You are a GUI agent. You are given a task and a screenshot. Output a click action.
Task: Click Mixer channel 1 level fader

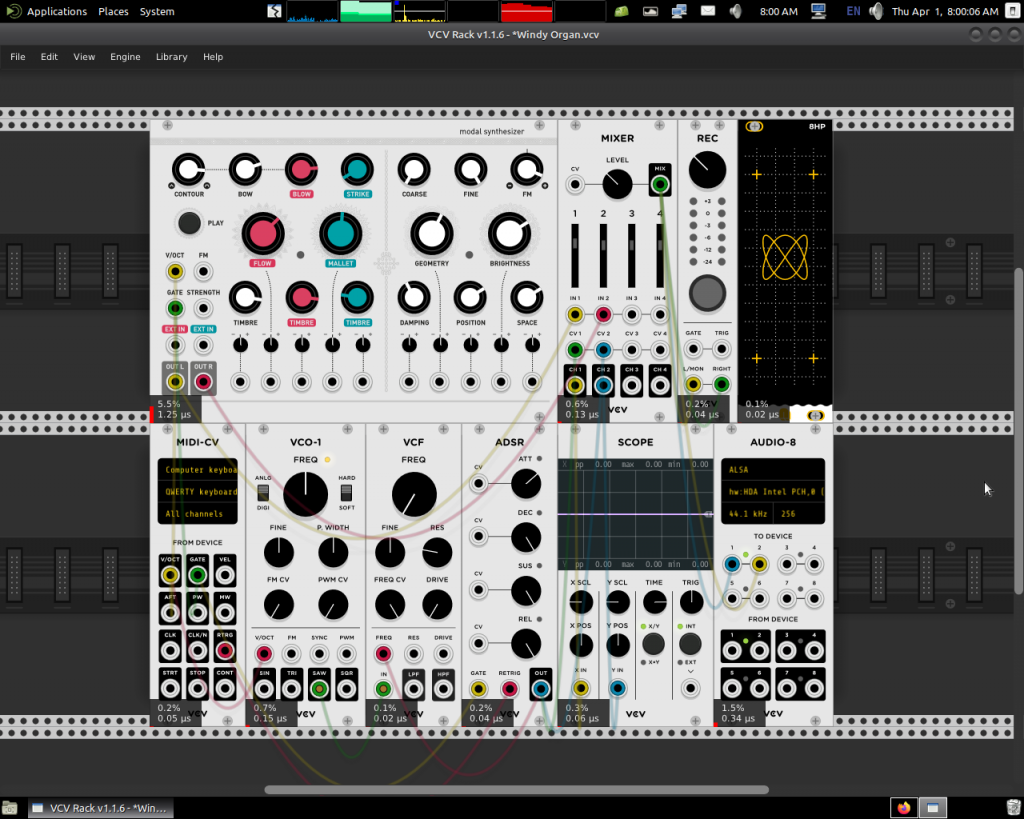tap(575, 255)
